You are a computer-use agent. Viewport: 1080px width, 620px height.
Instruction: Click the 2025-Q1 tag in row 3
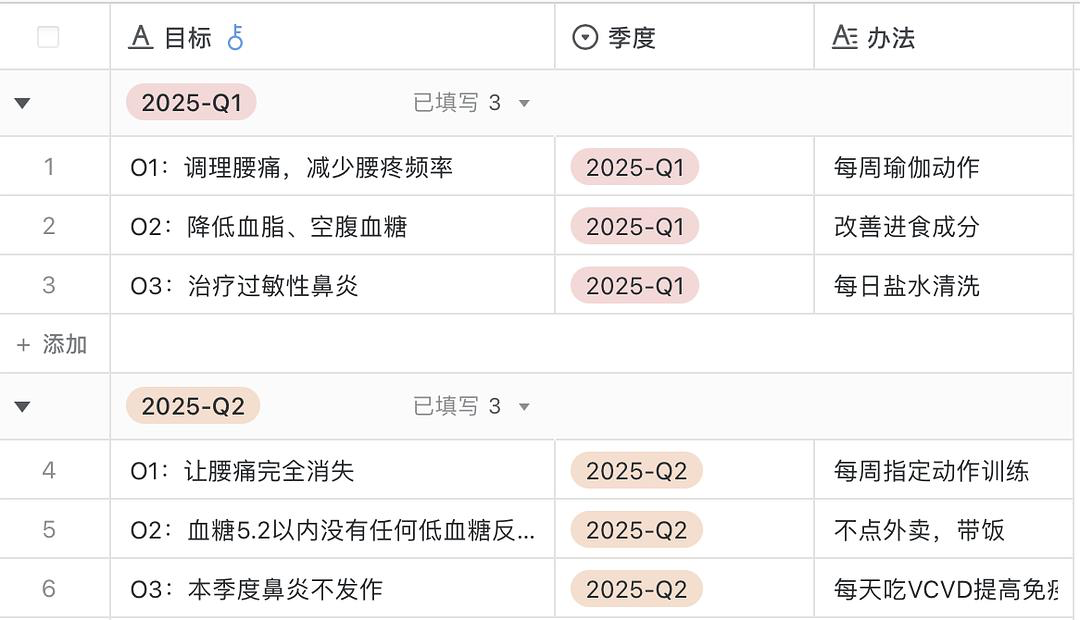(x=635, y=286)
